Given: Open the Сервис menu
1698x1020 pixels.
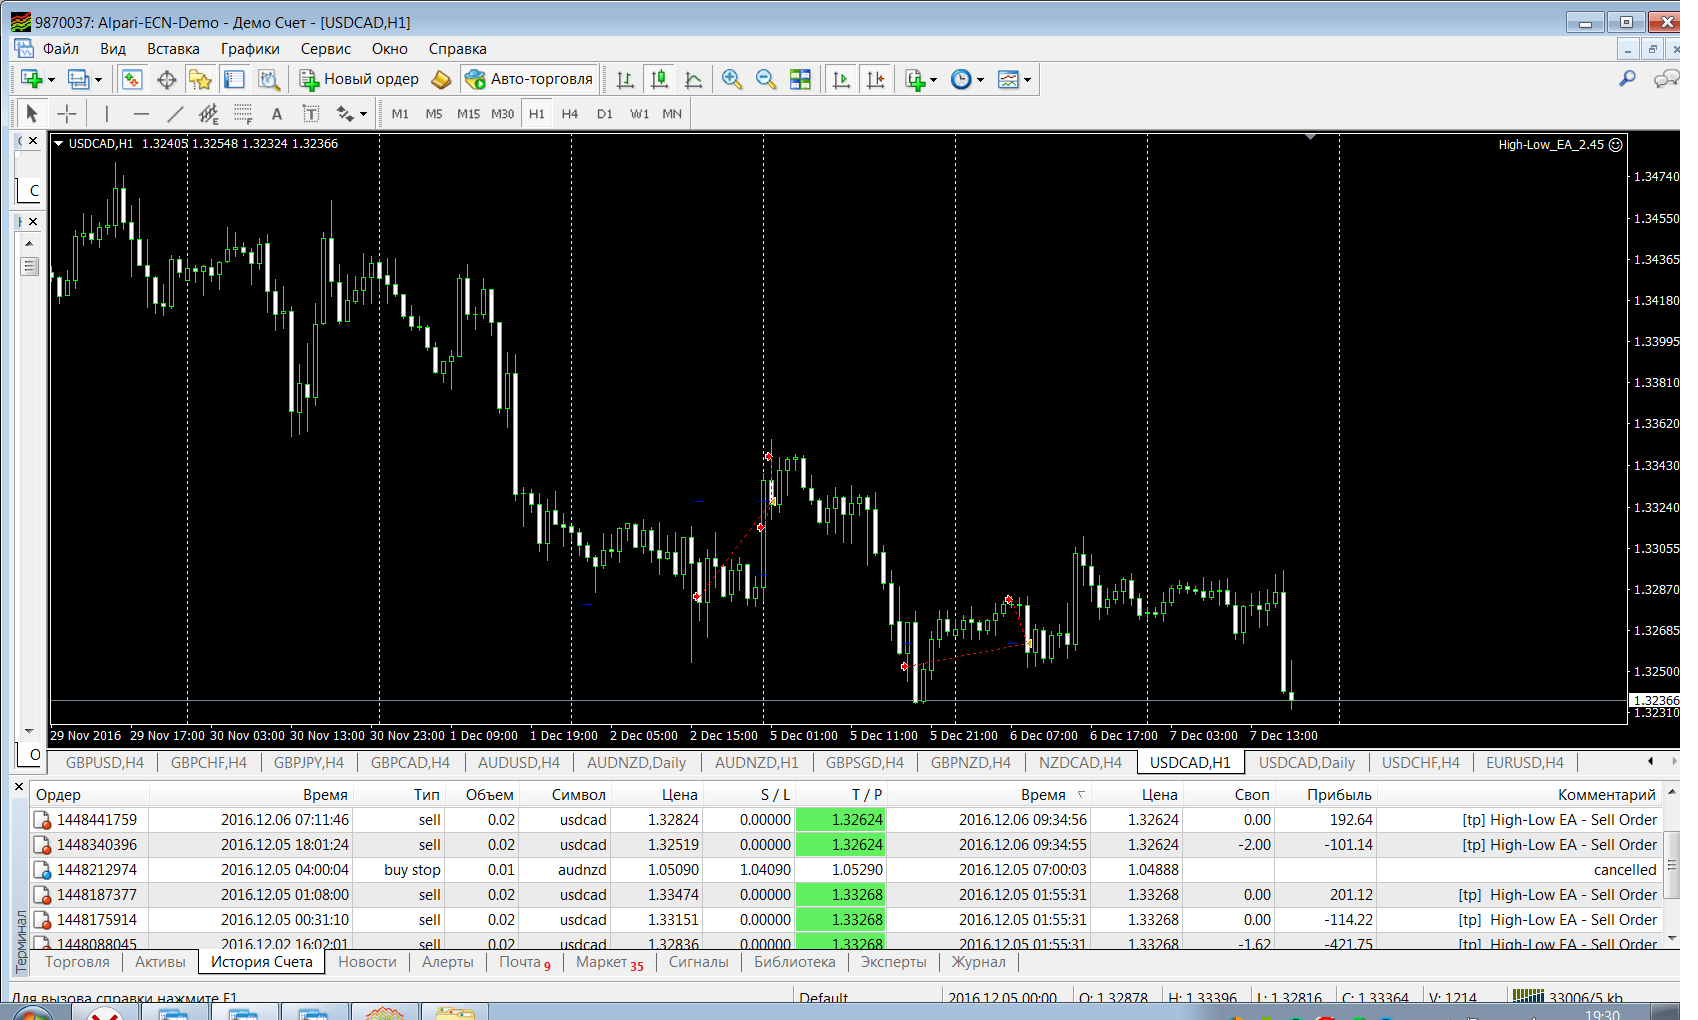Looking at the screenshot, I should click(325, 49).
